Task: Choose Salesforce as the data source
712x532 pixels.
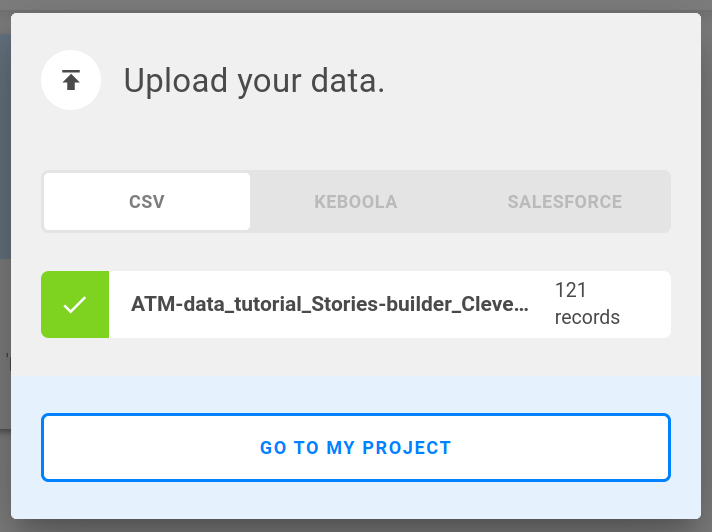Action: point(564,202)
